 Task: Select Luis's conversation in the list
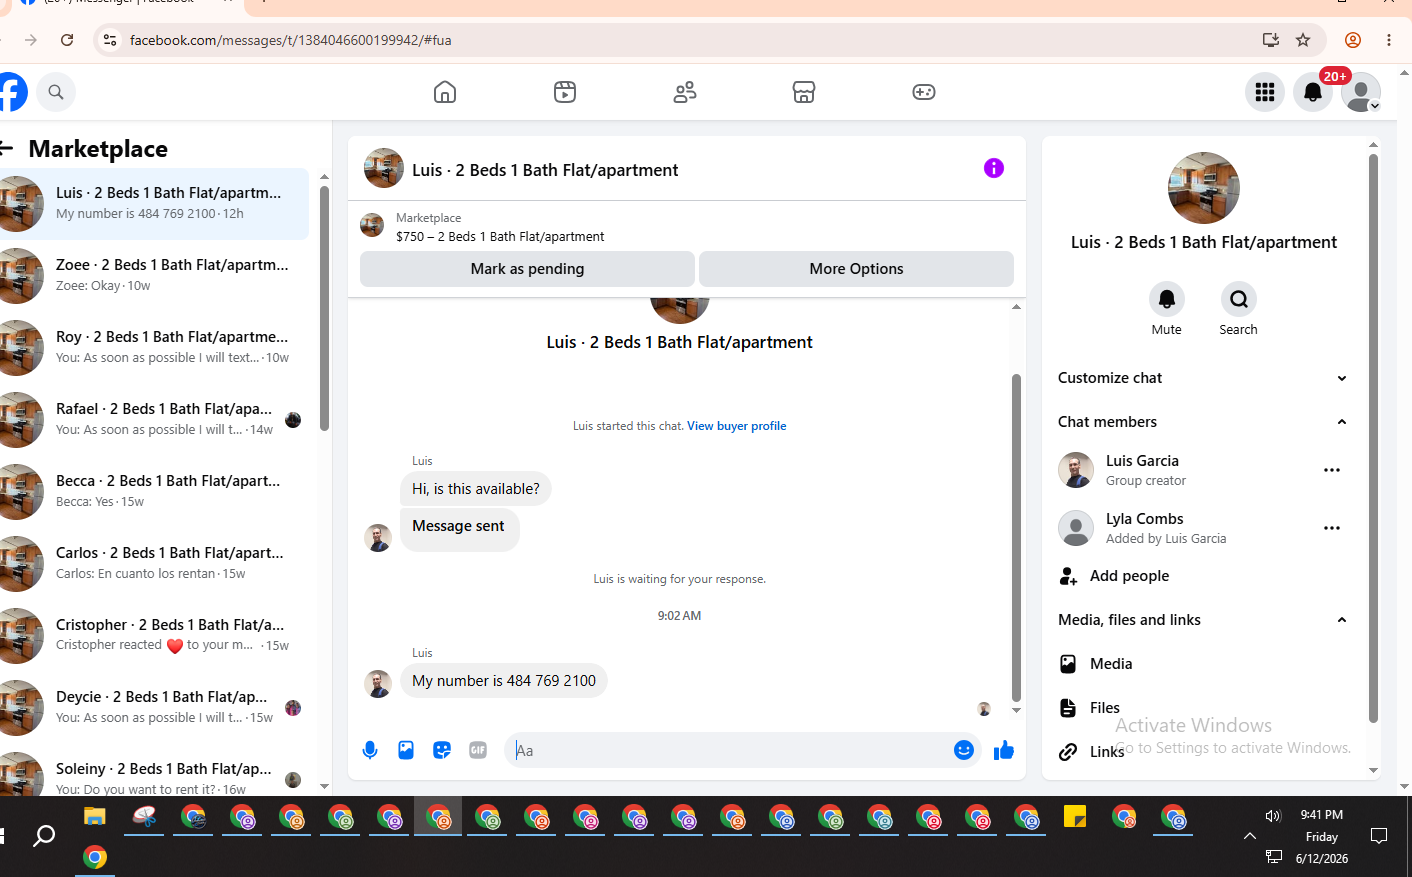[x=154, y=204]
